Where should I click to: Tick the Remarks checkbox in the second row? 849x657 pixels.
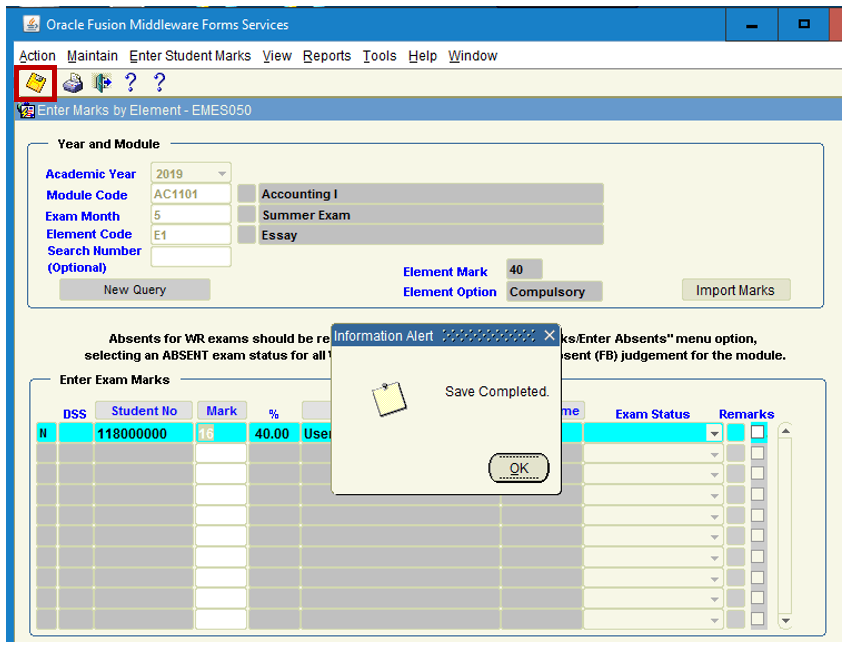tap(758, 453)
